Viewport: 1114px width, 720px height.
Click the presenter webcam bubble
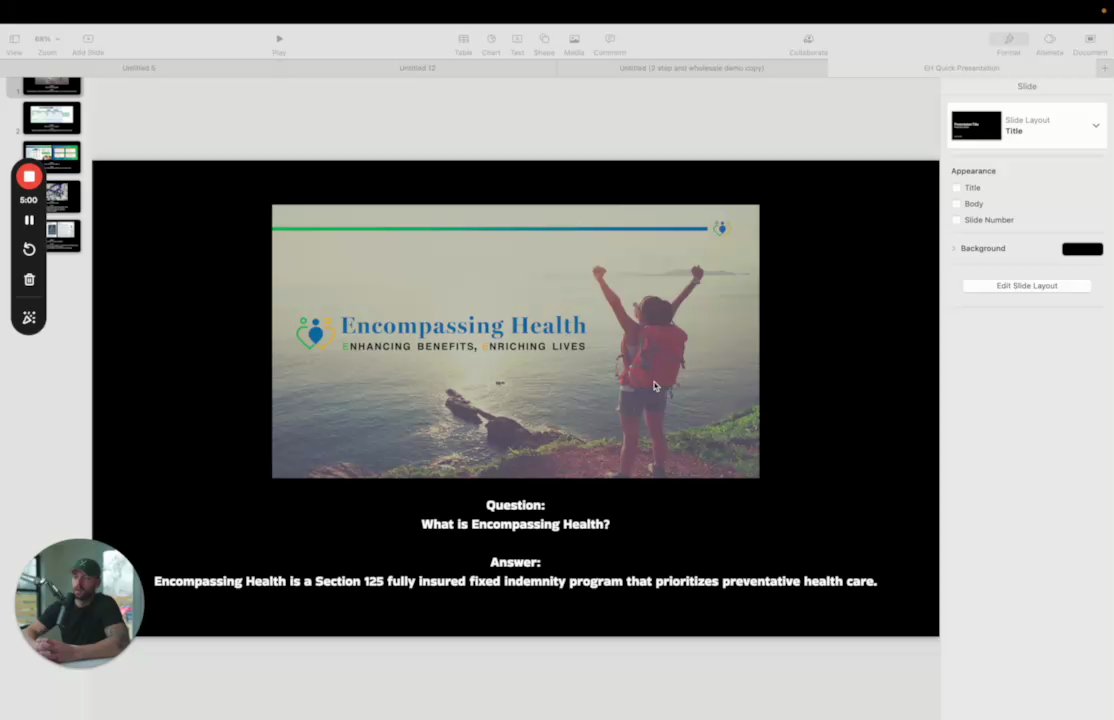79,603
